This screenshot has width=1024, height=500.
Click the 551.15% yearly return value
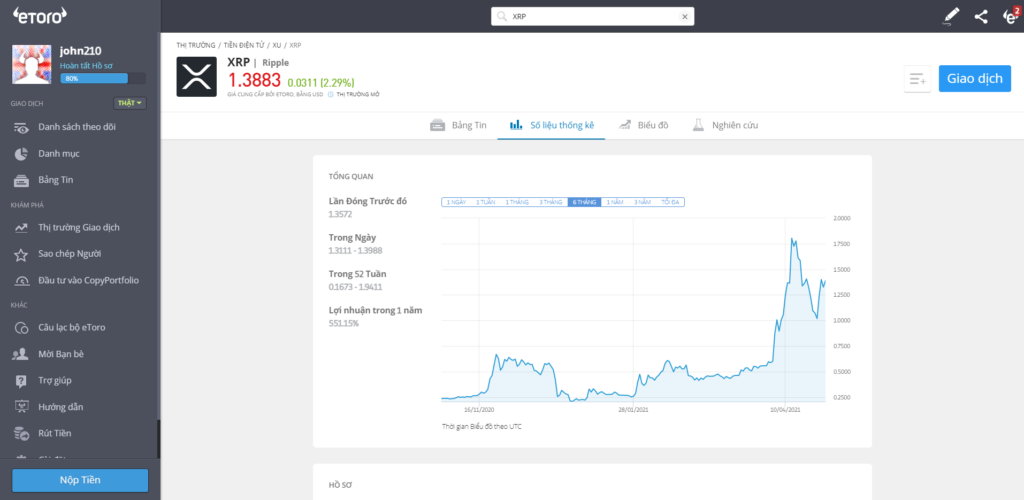[x=344, y=323]
